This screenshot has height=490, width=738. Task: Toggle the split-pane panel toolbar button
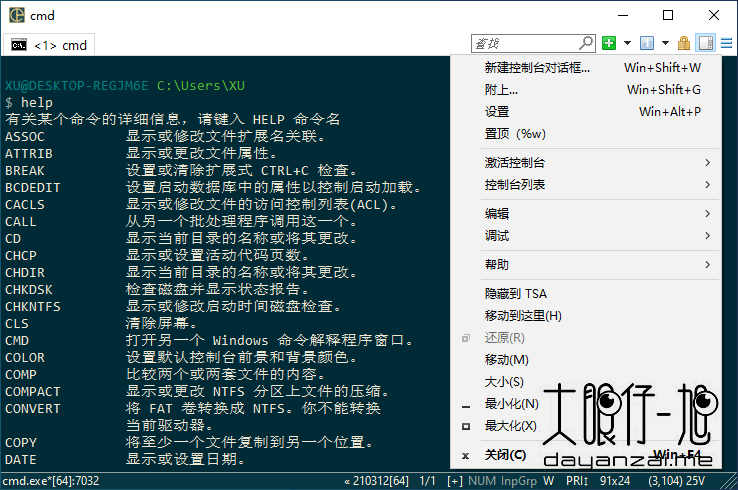(x=706, y=43)
